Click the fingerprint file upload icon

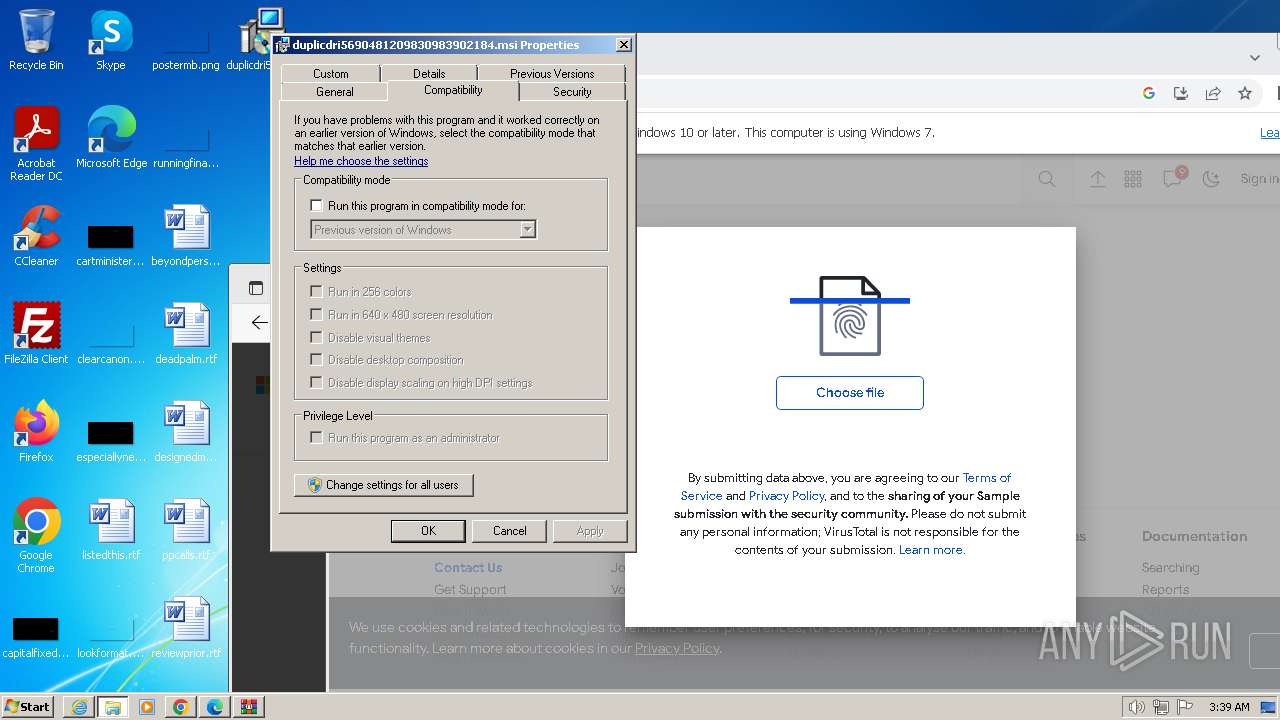850,316
